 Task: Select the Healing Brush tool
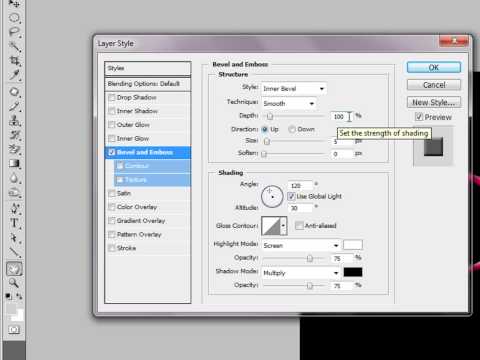(x=14, y=92)
